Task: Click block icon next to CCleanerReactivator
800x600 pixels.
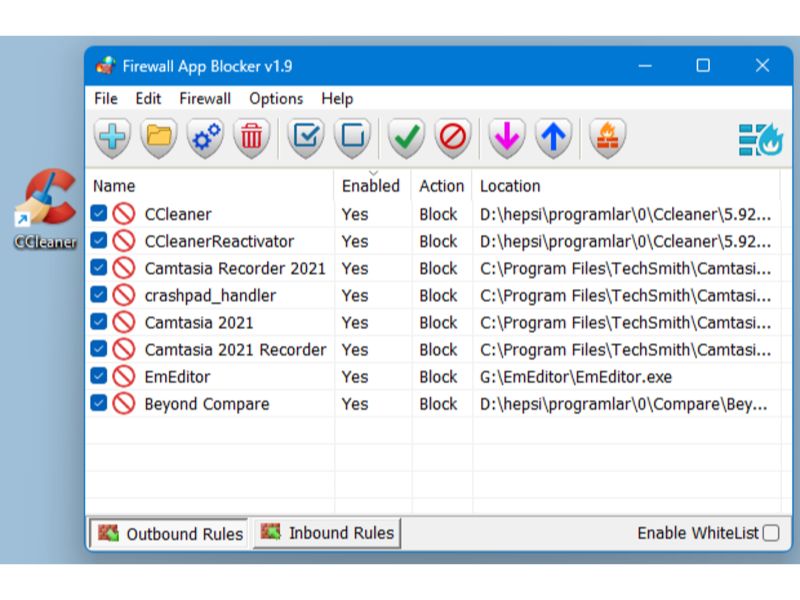Action: tap(123, 241)
